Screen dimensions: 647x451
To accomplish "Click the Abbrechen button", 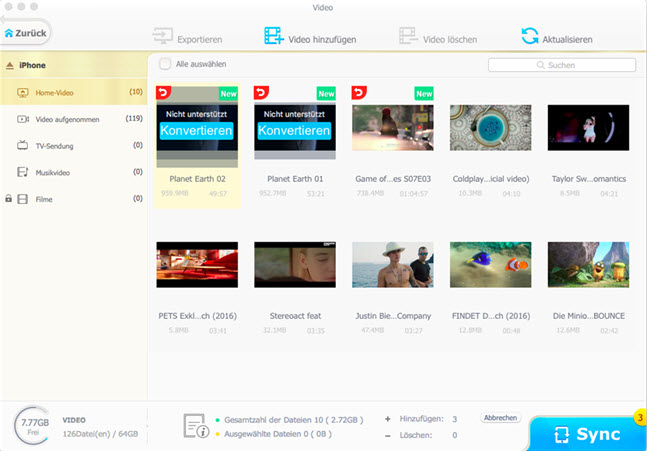I will point(500,417).
